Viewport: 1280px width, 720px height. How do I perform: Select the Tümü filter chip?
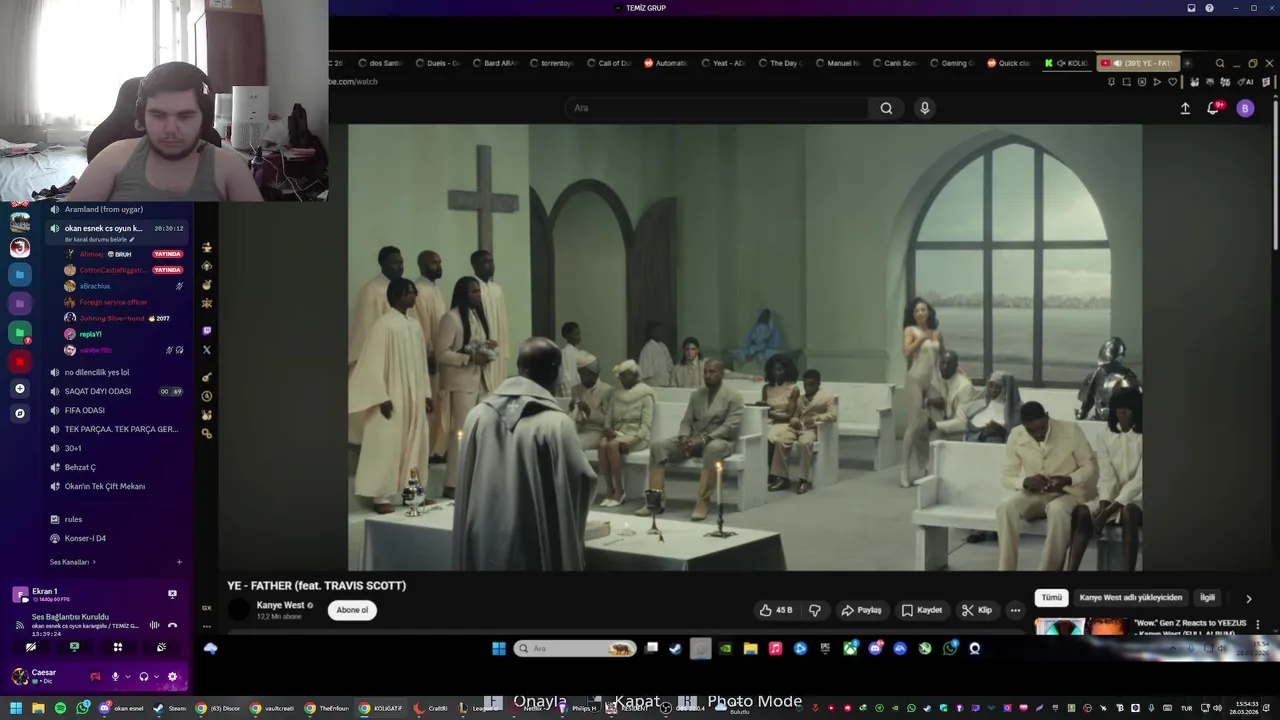click(1052, 597)
